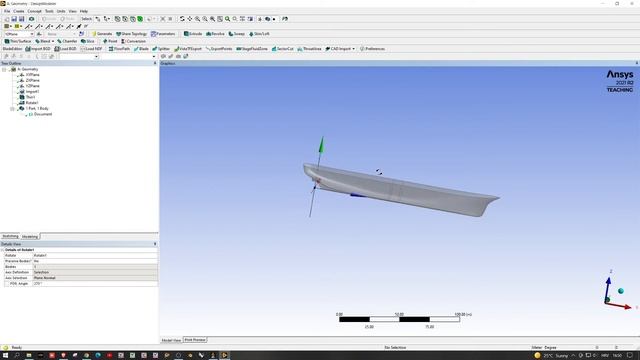
Task: Click the FD9 Angle value field
Action: (95, 283)
